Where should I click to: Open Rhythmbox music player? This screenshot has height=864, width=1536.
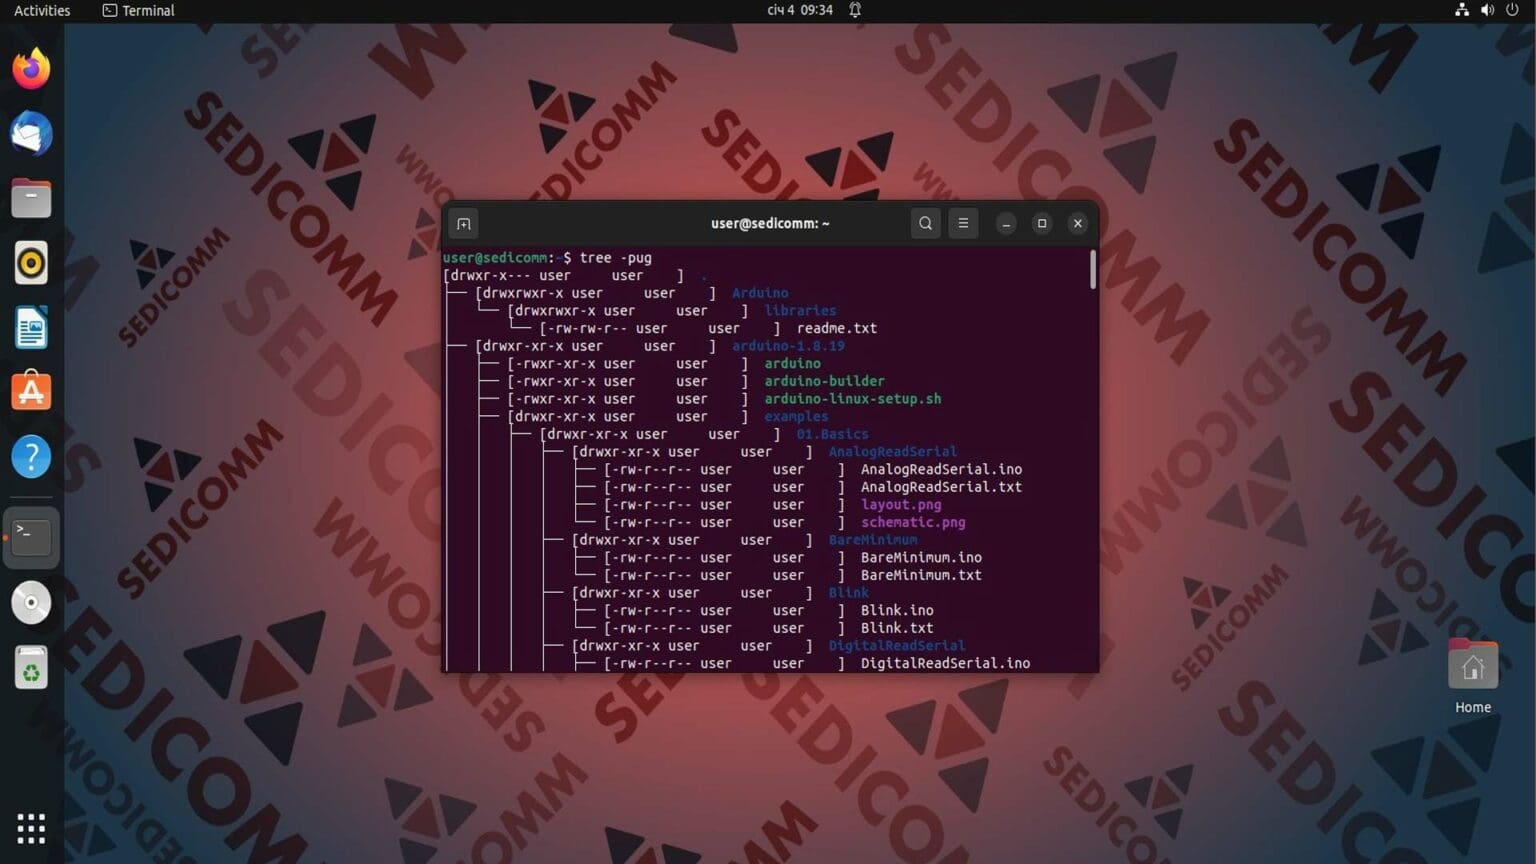click(x=31, y=263)
